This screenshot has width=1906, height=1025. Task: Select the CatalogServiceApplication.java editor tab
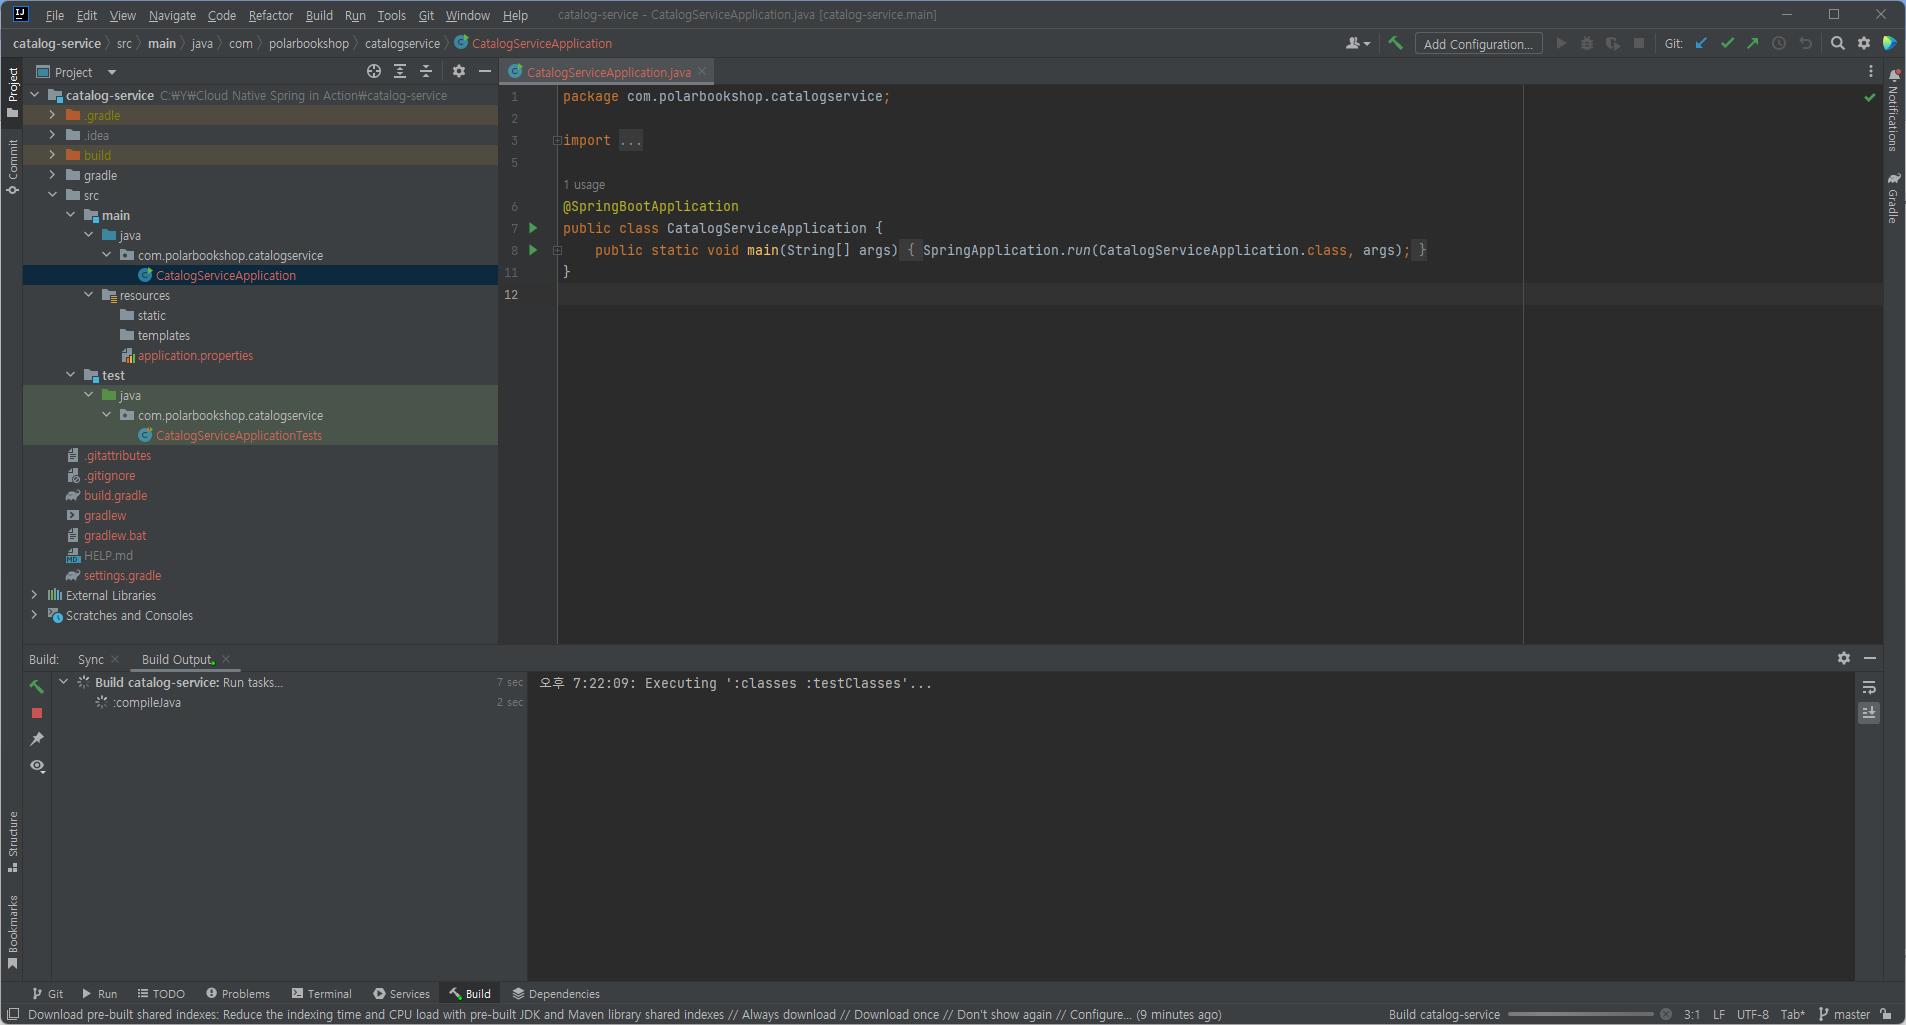point(608,72)
